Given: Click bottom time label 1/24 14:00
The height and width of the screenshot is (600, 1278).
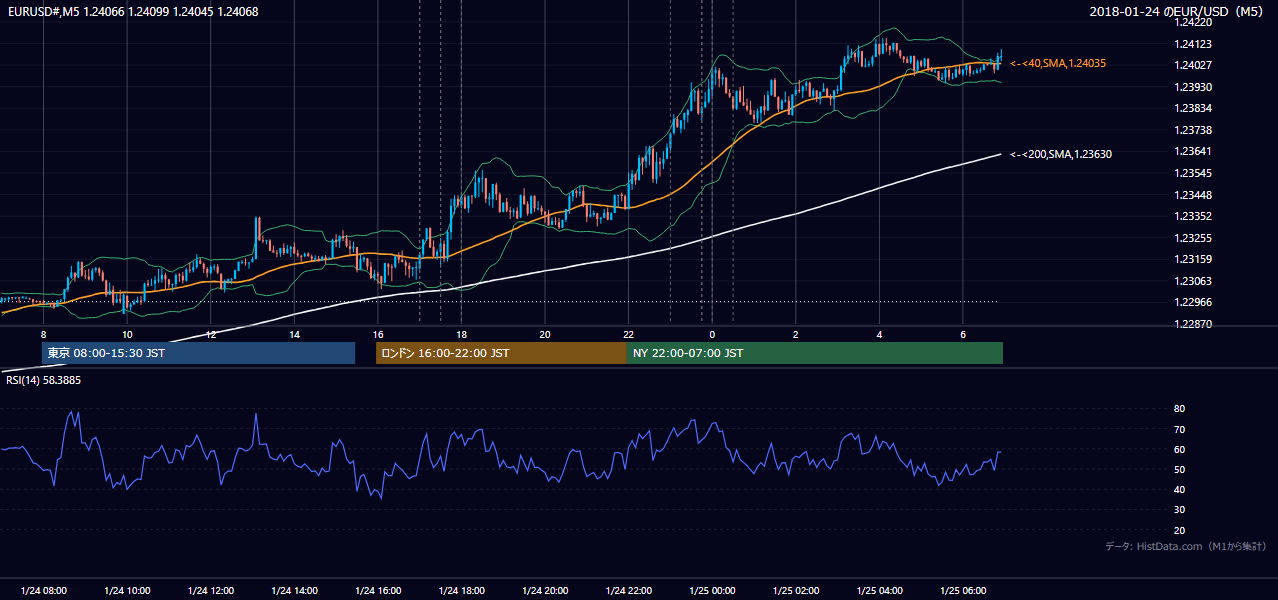Looking at the screenshot, I should (295, 591).
